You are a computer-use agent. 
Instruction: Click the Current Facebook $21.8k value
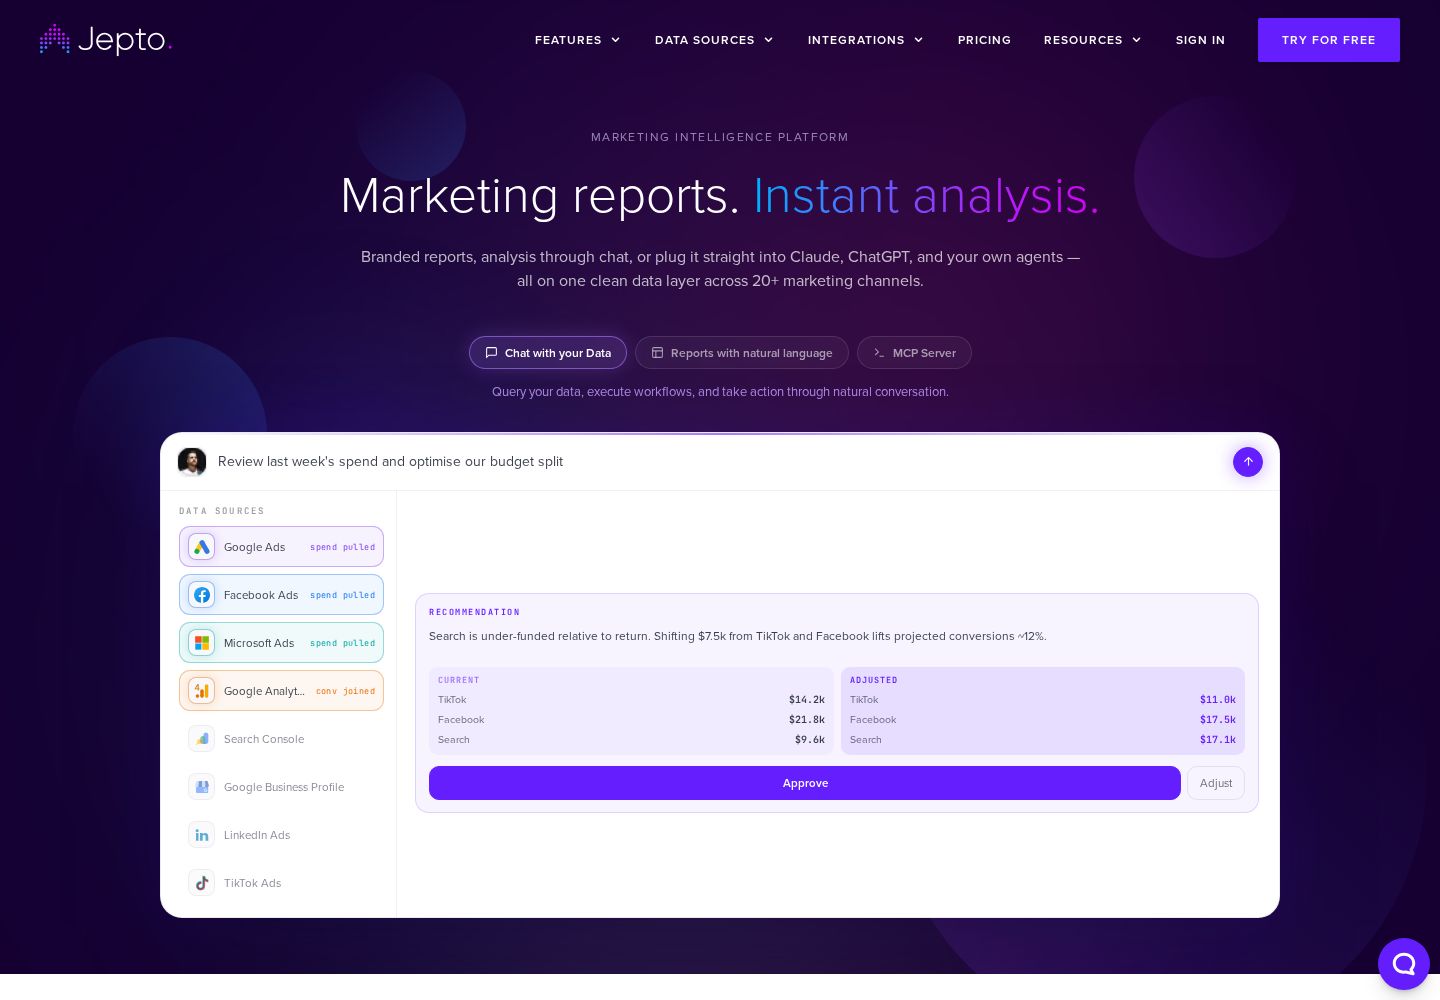point(807,720)
